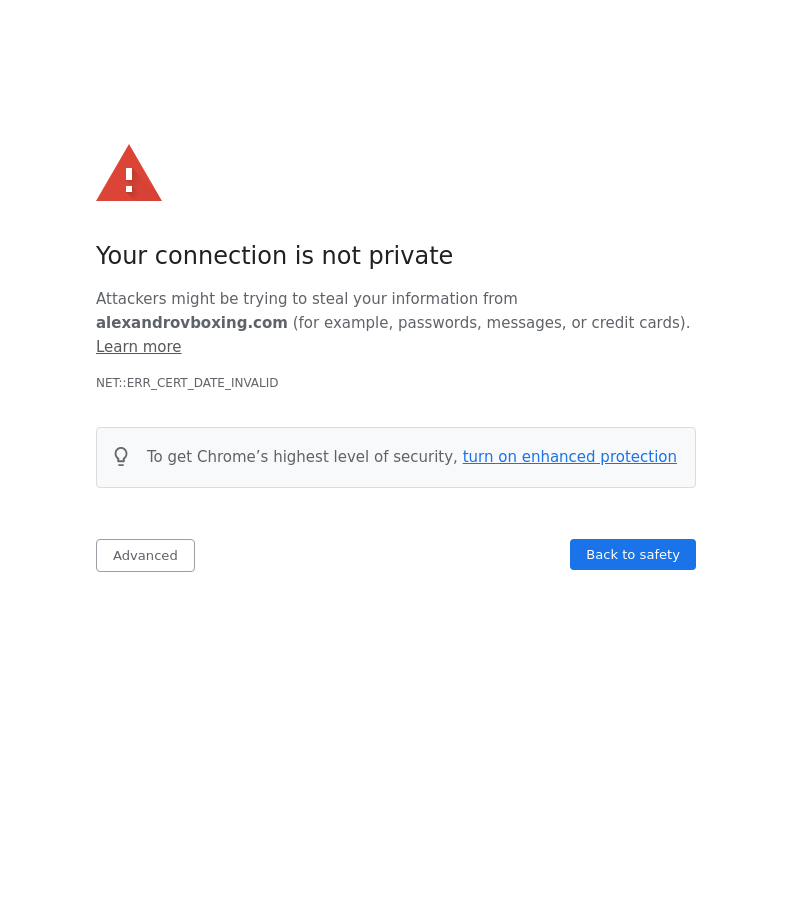
Task: Click the NET::ERR_CERT_DATE_INVALID error code
Action: 187,383
